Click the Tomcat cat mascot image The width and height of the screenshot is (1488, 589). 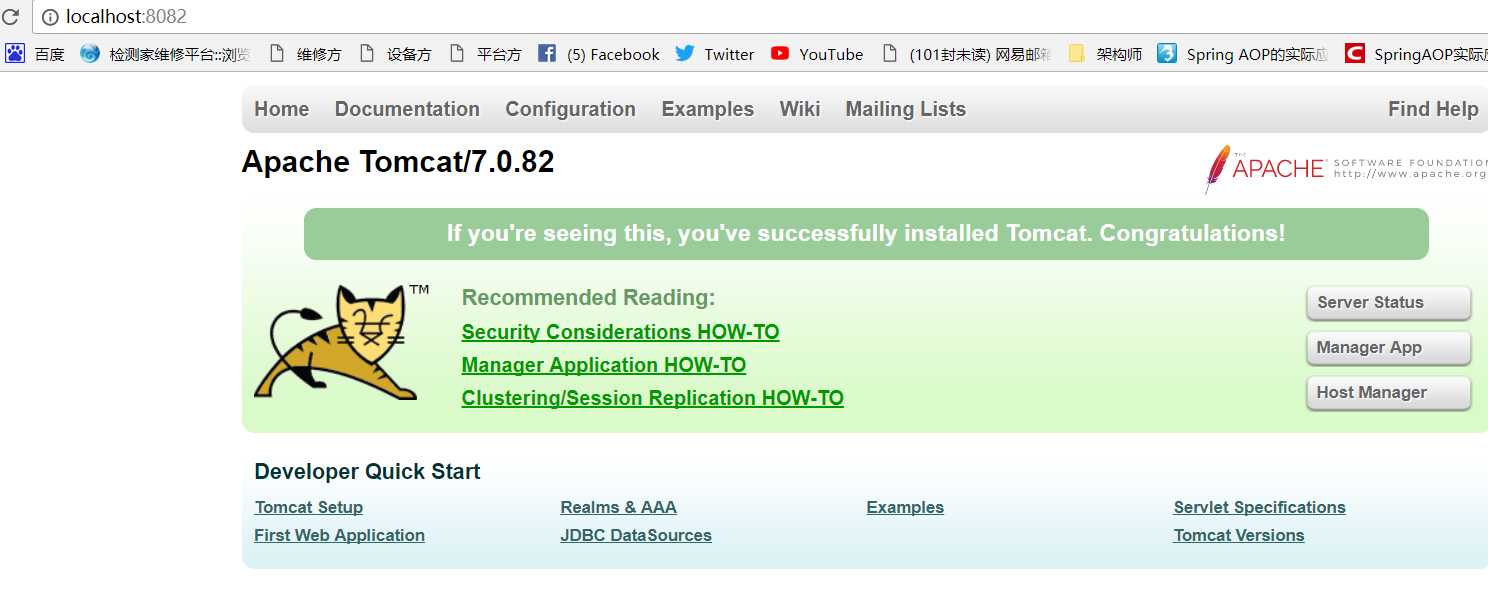pos(342,342)
